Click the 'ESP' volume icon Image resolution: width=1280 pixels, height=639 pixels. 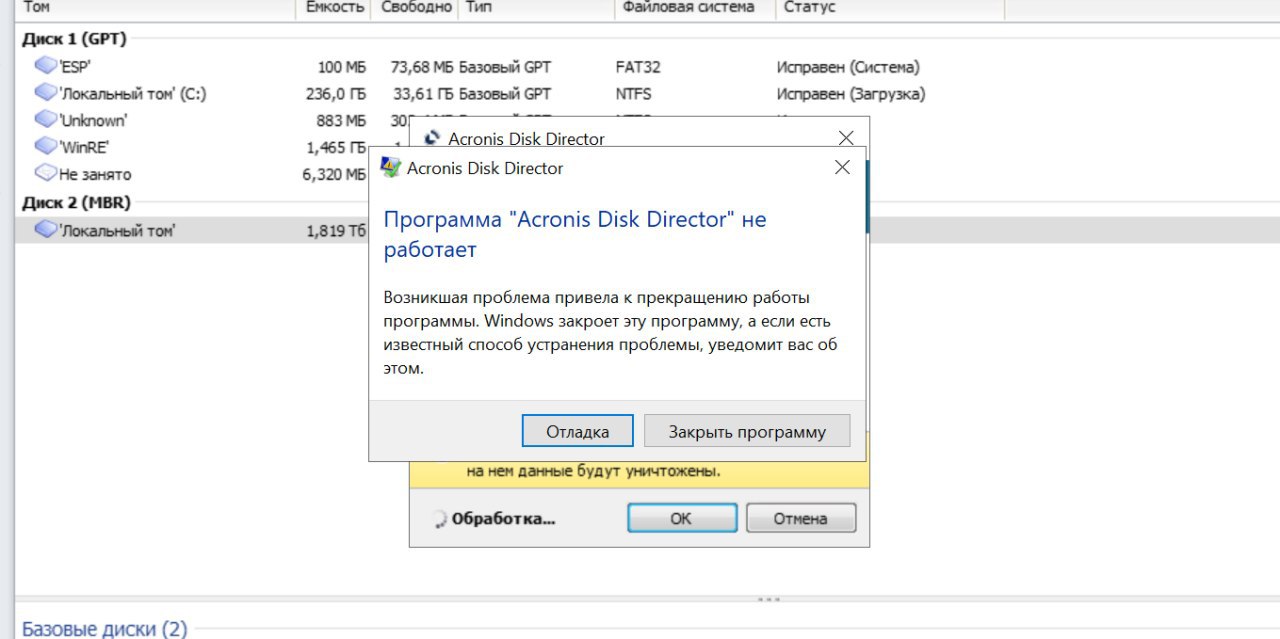46,66
